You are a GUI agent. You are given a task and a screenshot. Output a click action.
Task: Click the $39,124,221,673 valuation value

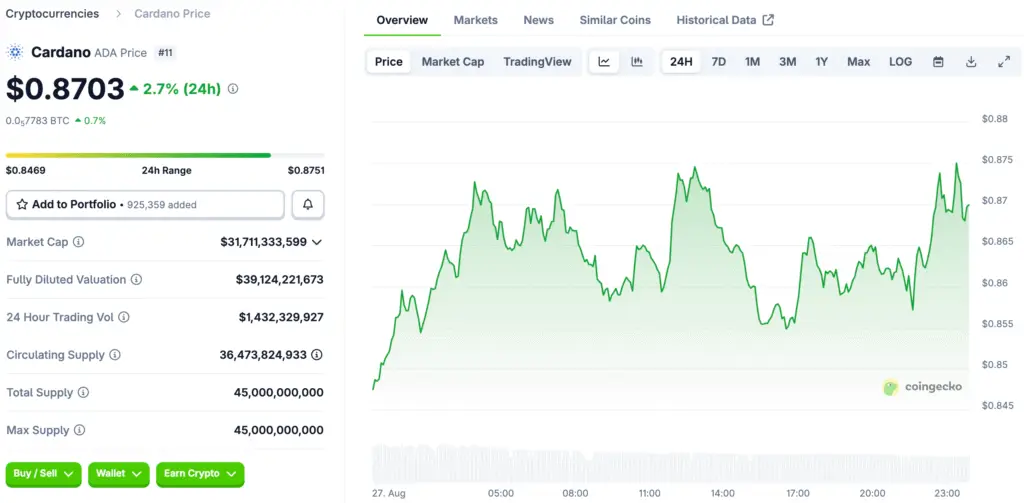tap(280, 280)
